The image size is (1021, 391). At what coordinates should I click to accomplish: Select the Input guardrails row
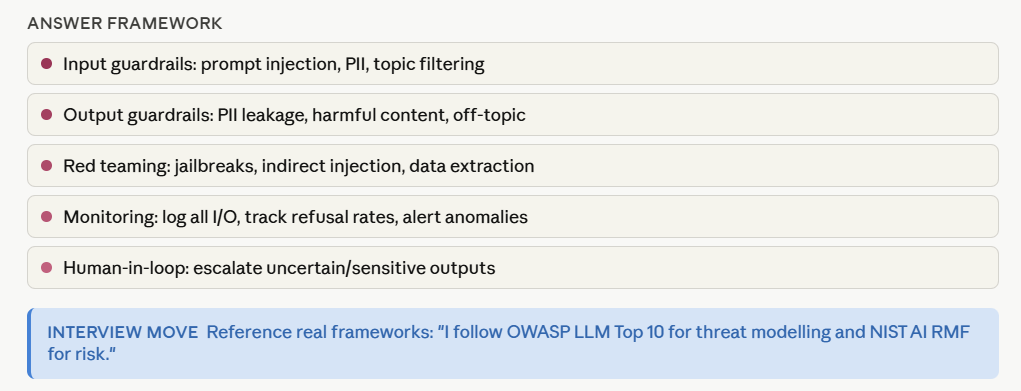coord(512,64)
